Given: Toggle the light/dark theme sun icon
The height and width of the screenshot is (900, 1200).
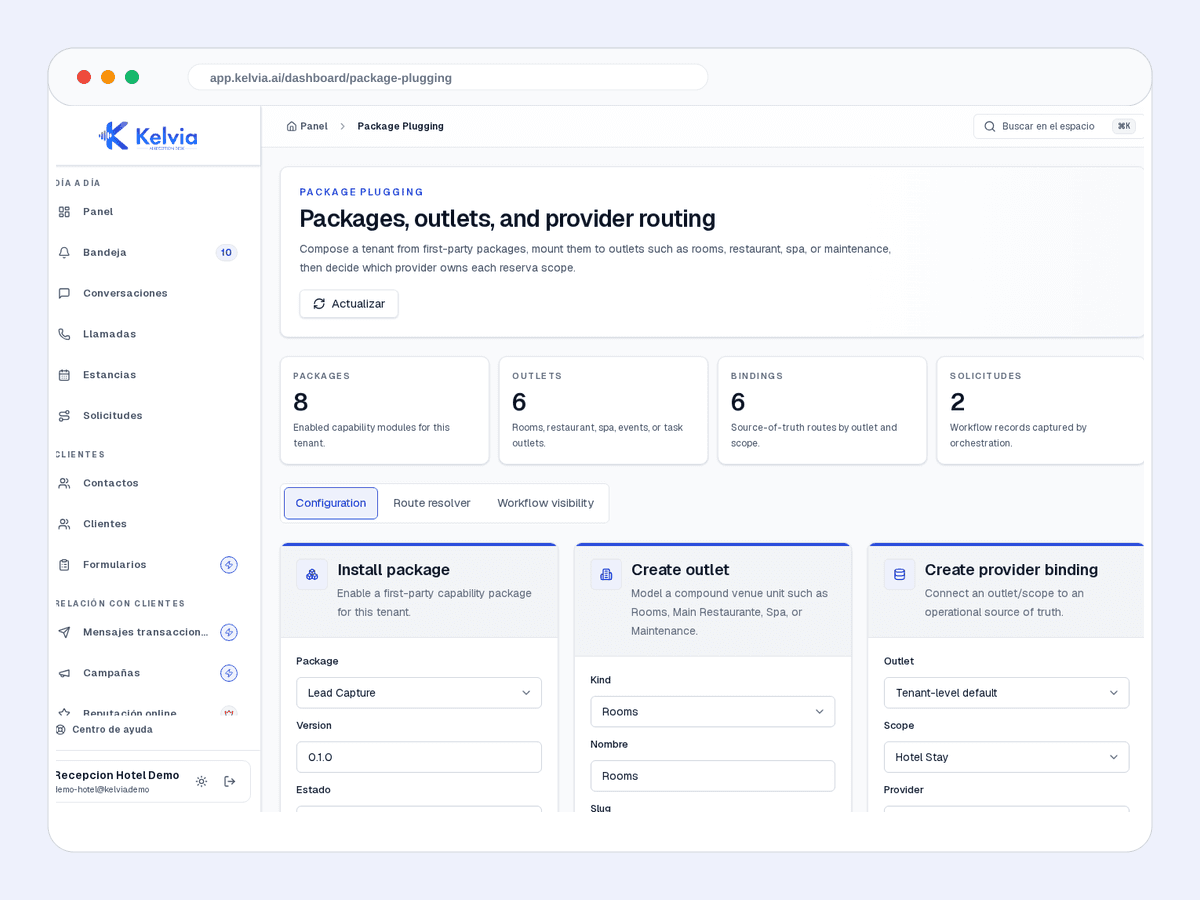Looking at the screenshot, I should click(x=202, y=782).
